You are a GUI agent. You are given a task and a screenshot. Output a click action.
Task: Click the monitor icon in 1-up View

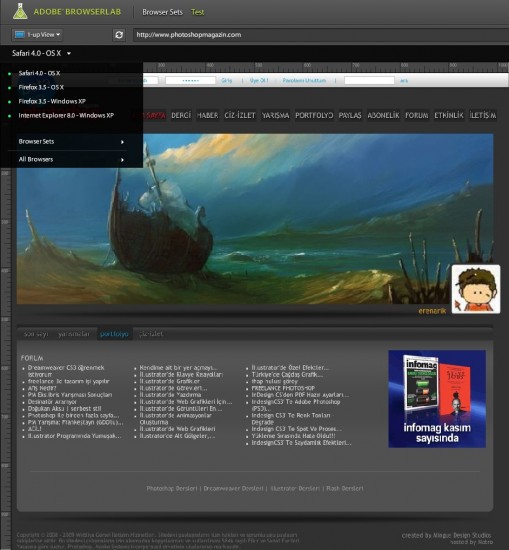20,34
